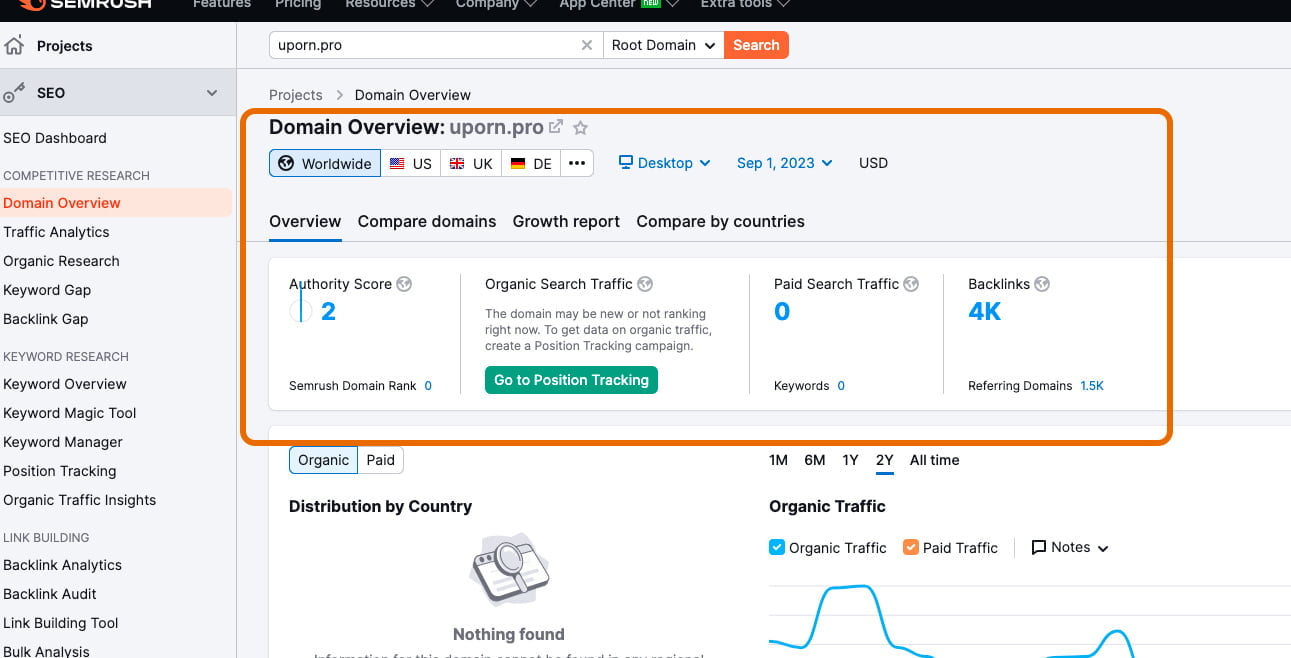Image resolution: width=1291 pixels, height=658 pixels.
Task: Open more countries ellipsis button
Action: [x=577, y=163]
